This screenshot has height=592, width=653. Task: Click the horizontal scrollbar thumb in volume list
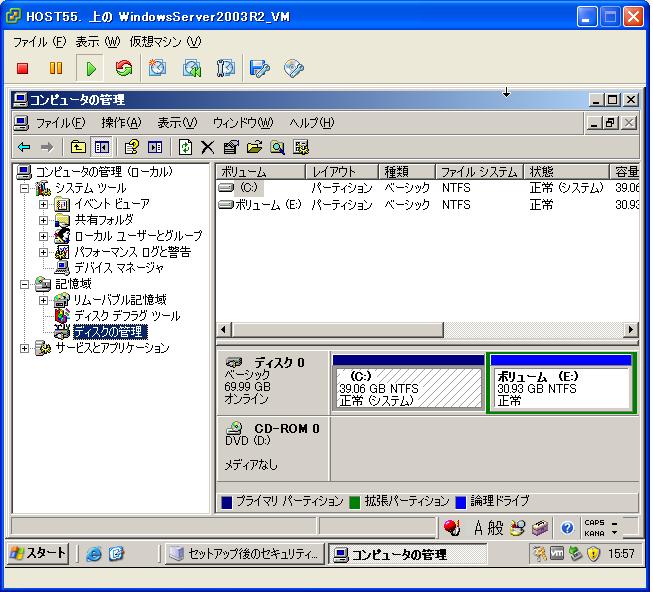[x=338, y=330]
